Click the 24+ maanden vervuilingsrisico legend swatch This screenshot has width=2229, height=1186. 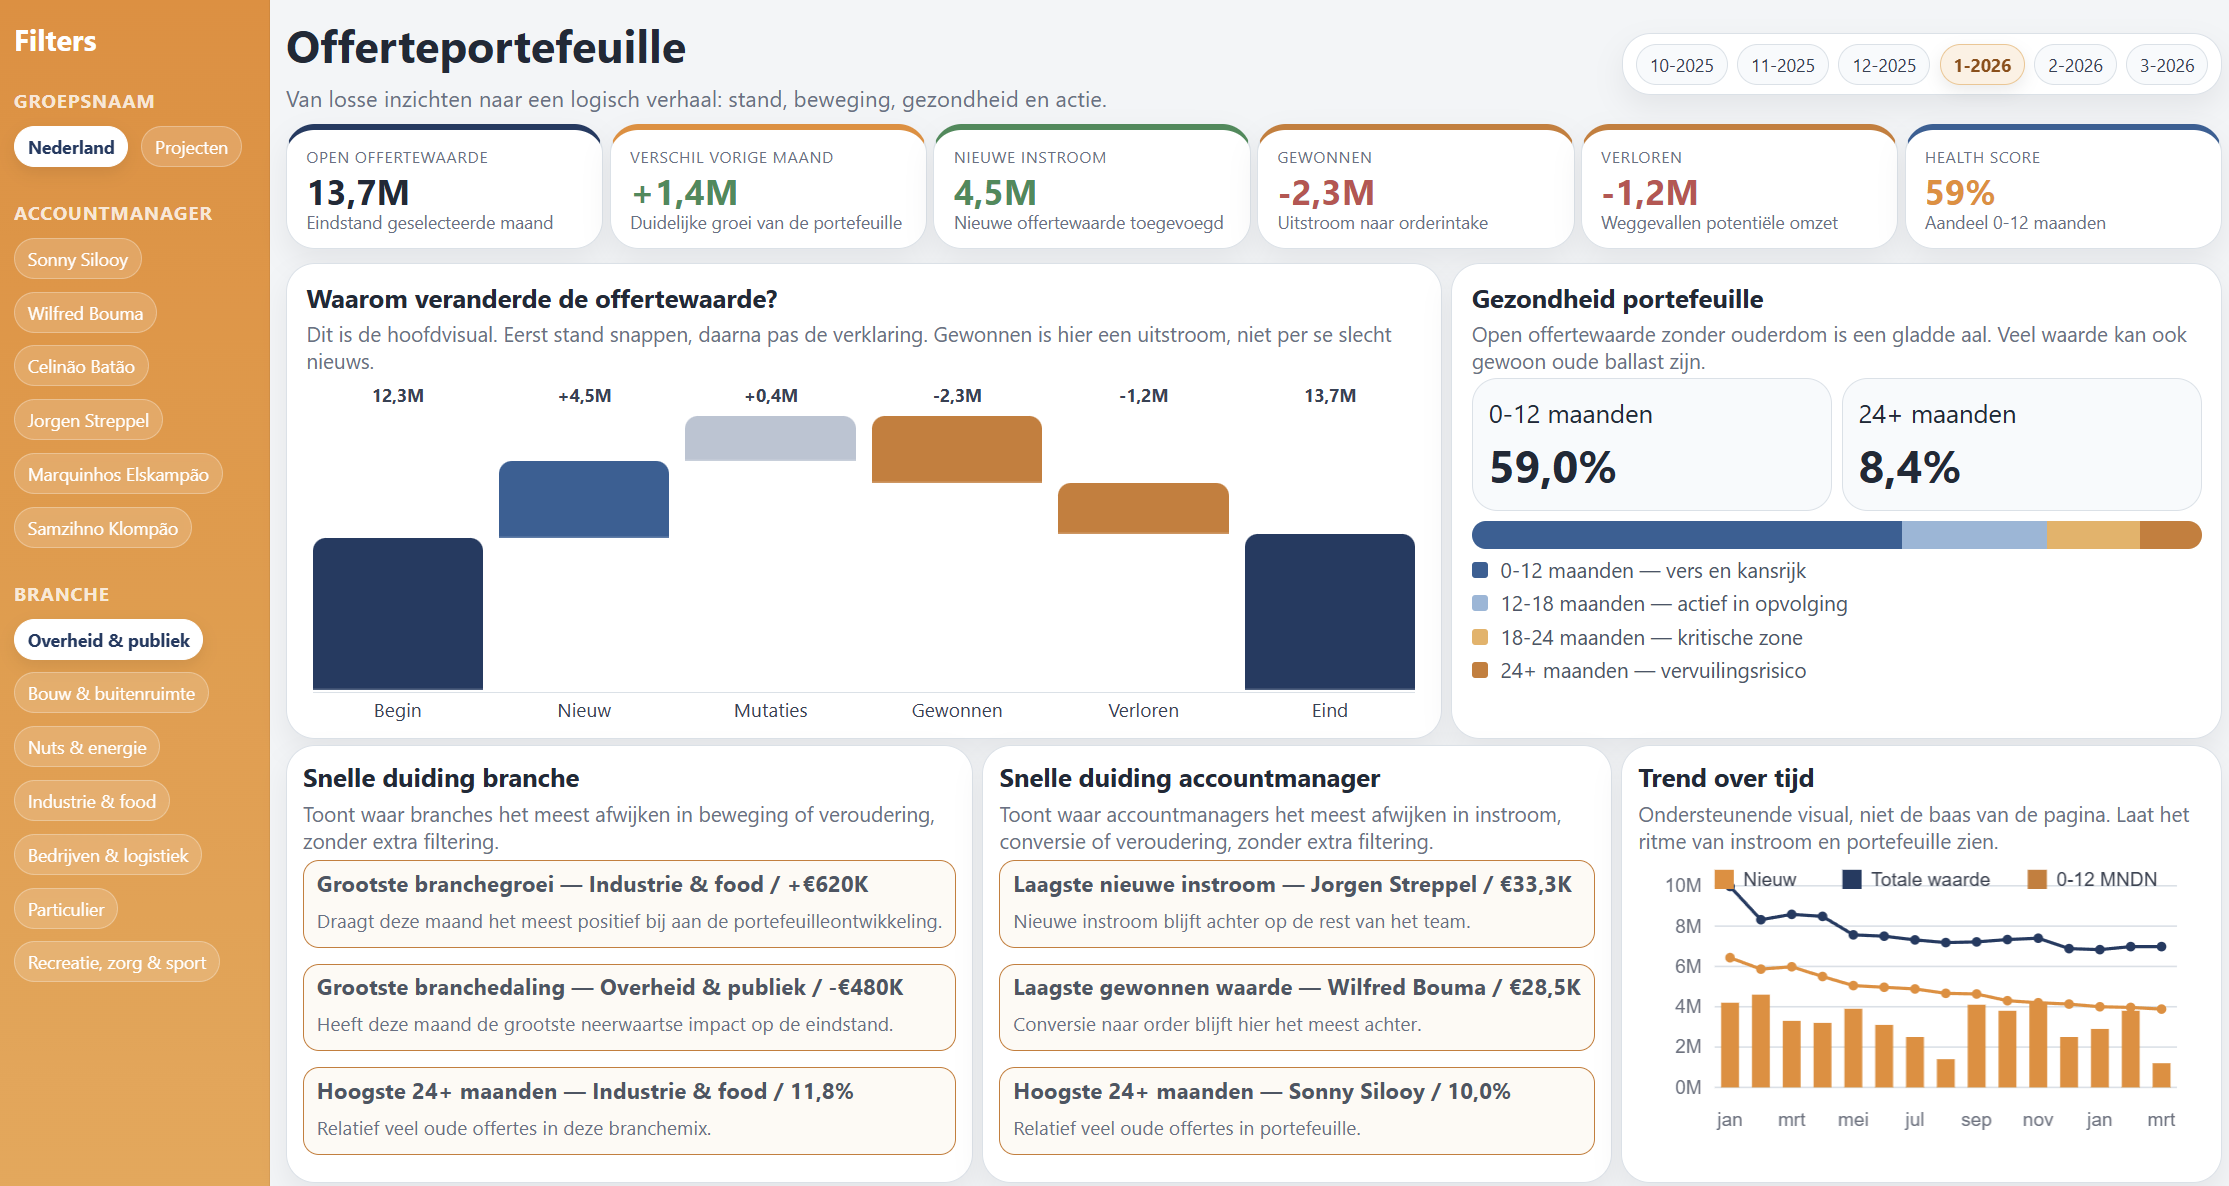click(x=1481, y=670)
